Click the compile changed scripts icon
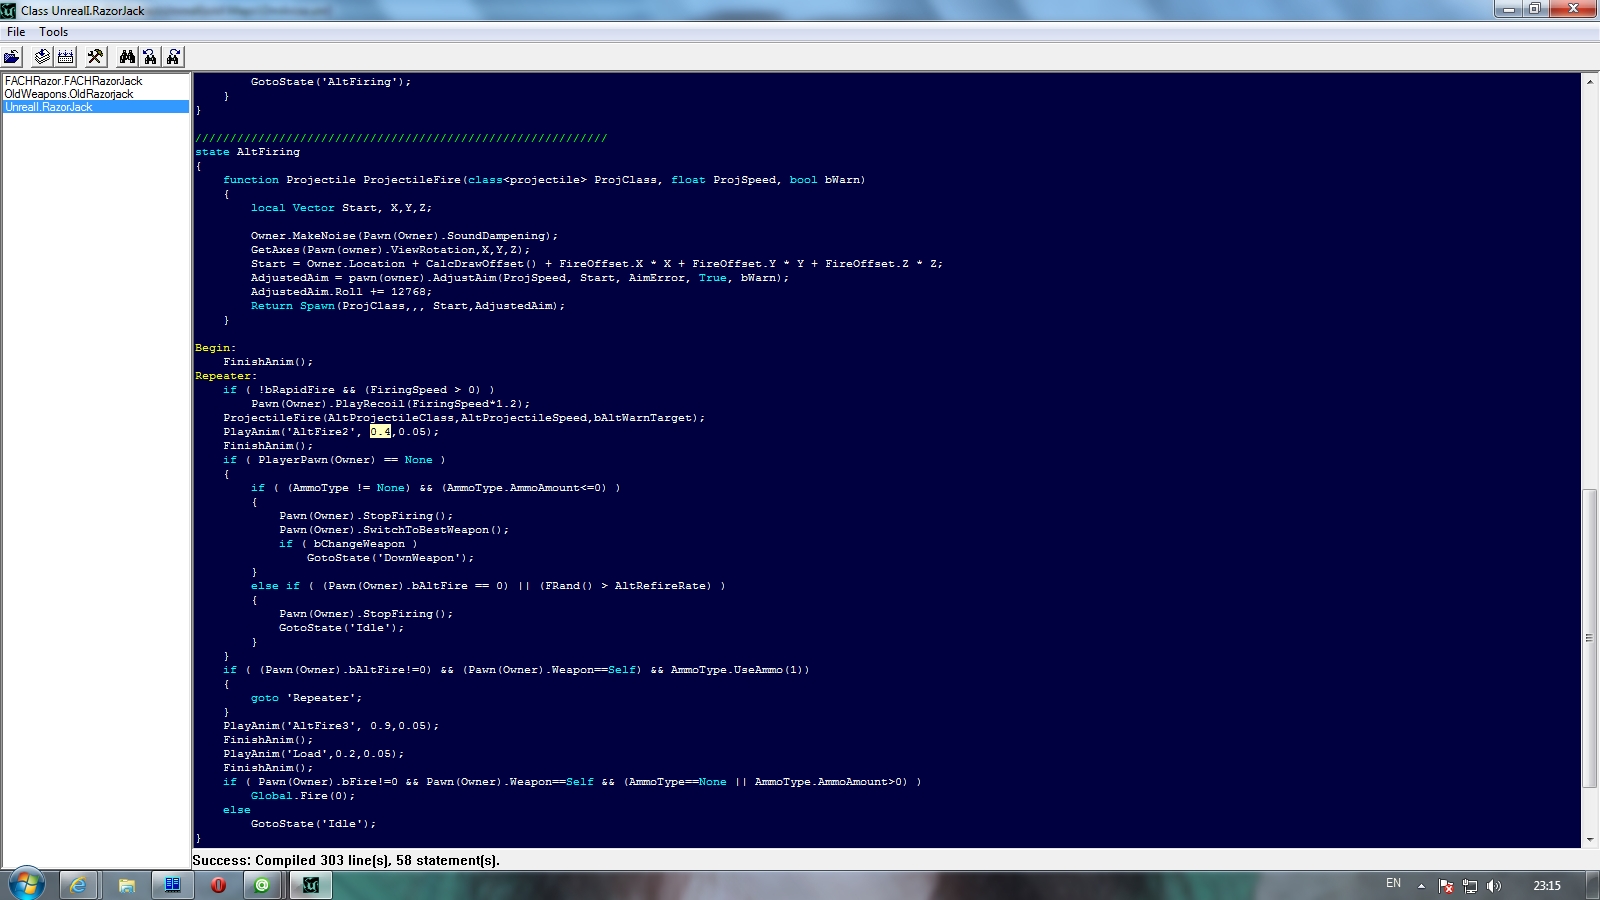This screenshot has width=1600, height=900. click(42, 57)
